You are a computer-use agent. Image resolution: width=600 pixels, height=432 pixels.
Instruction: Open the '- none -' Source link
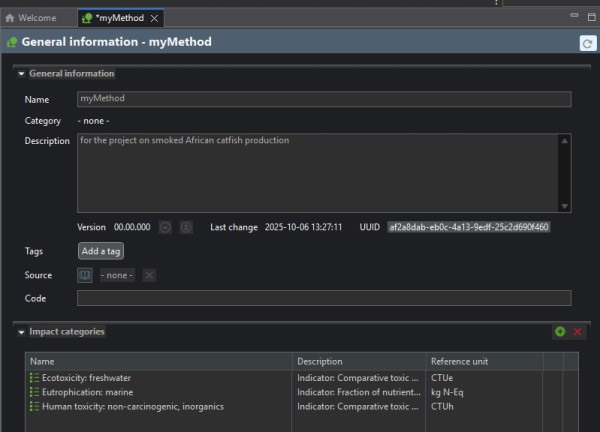point(117,275)
